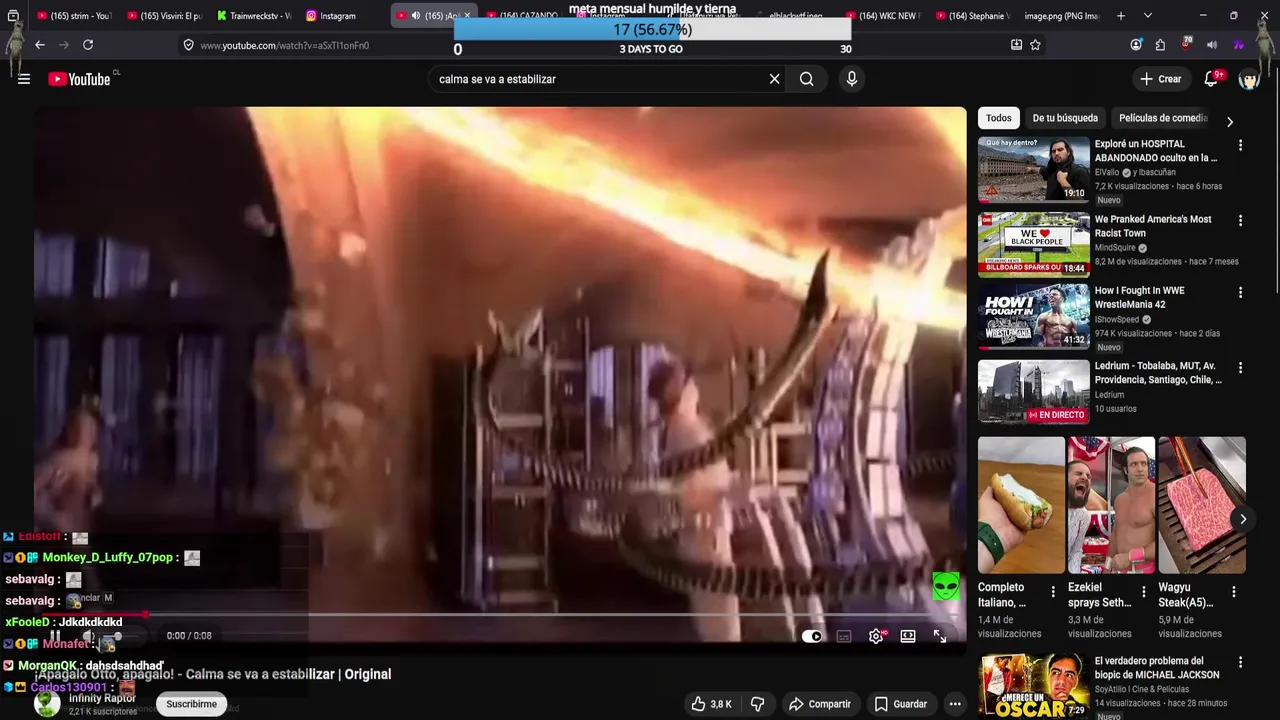
Task: Switch to the Stephanie browser tab
Action: click(x=974, y=16)
